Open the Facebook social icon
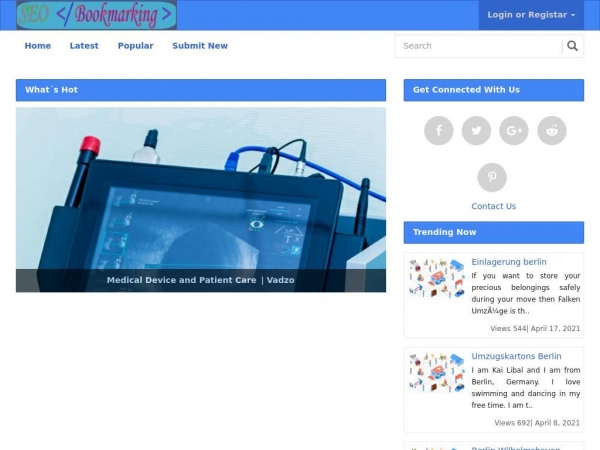This screenshot has height=450, width=600. coord(439,130)
